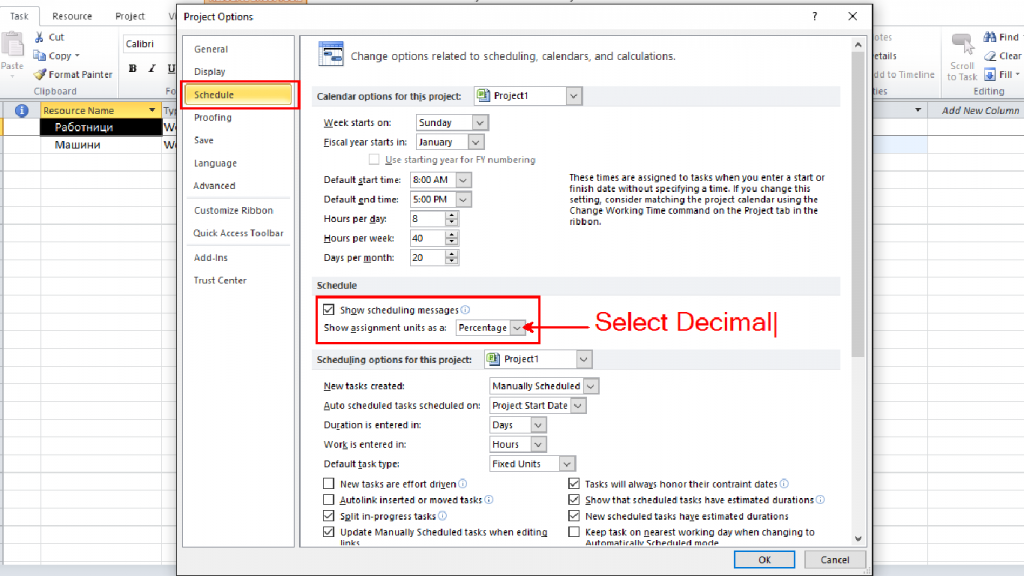The image size is (1024, 576).
Task: Open the Default task type dropdown
Action: (567, 464)
